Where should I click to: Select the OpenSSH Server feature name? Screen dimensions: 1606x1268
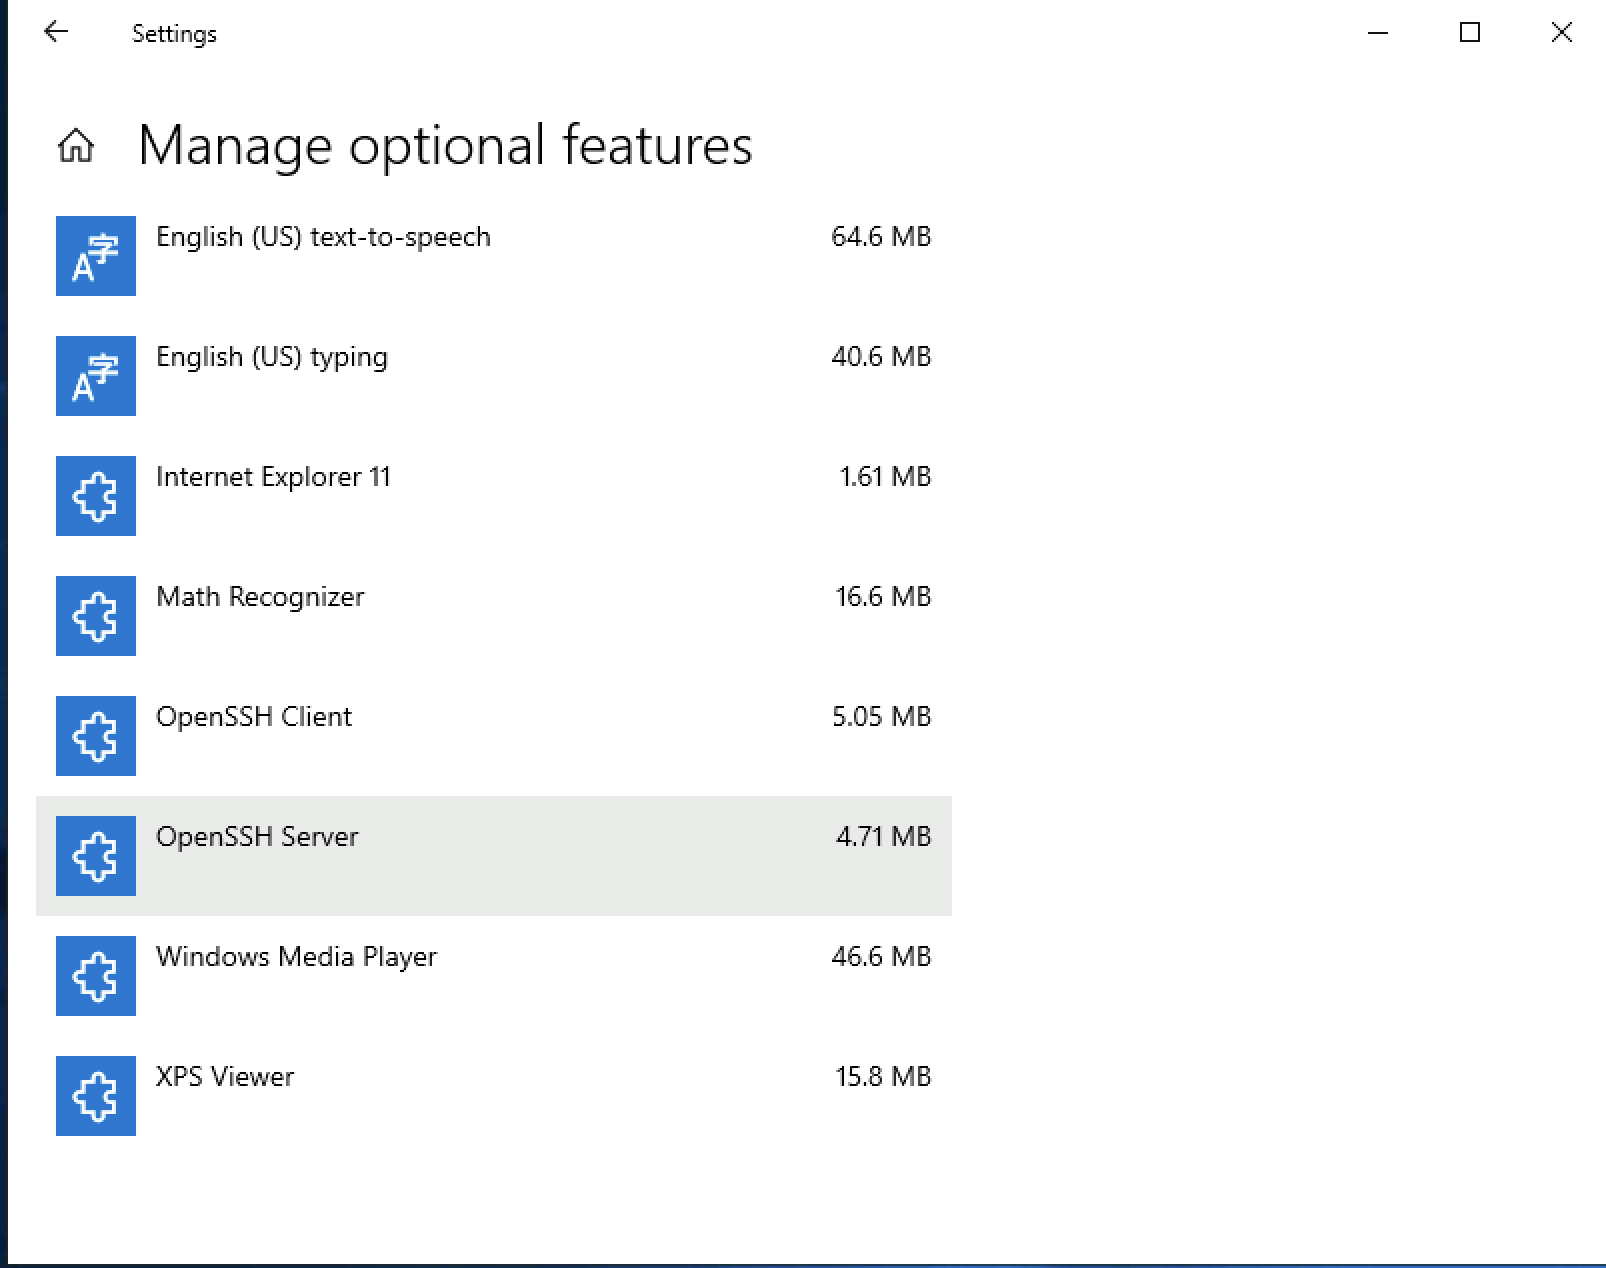[x=257, y=838]
